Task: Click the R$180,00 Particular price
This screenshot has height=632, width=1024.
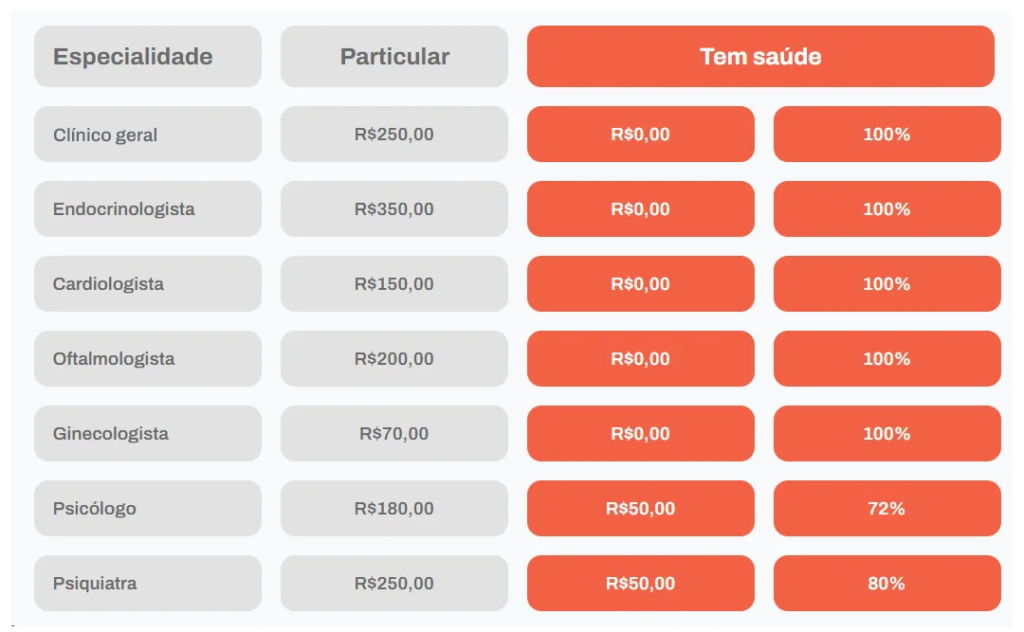Action: click(394, 508)
